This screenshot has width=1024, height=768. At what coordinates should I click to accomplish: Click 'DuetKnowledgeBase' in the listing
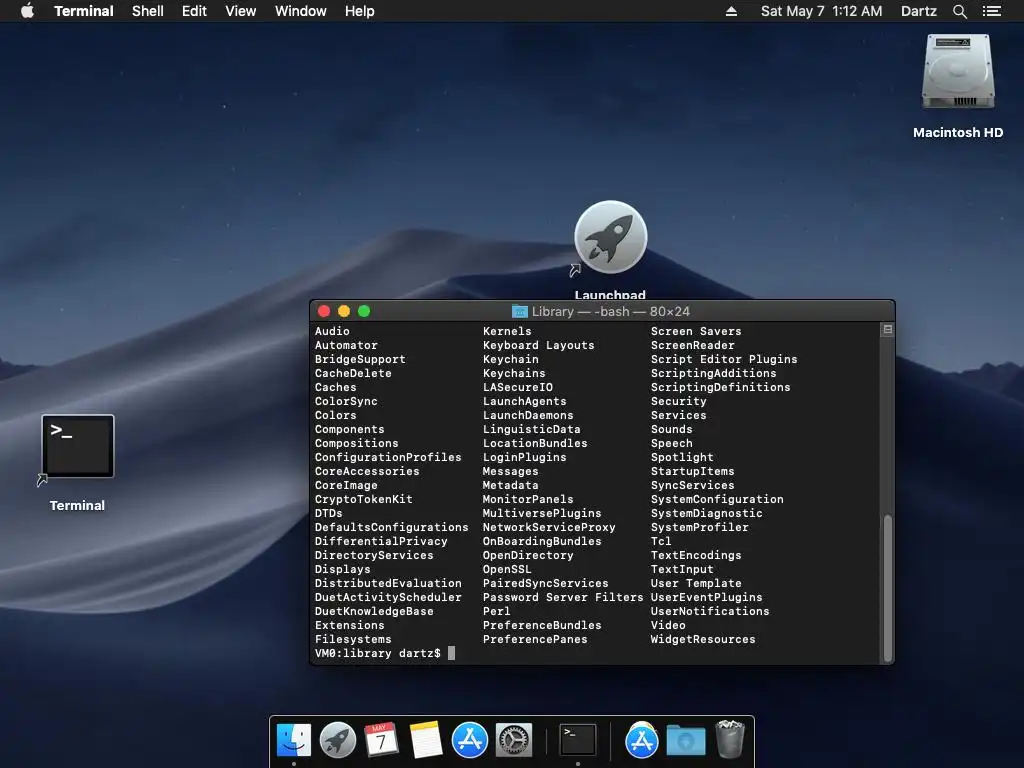[374, 611]
